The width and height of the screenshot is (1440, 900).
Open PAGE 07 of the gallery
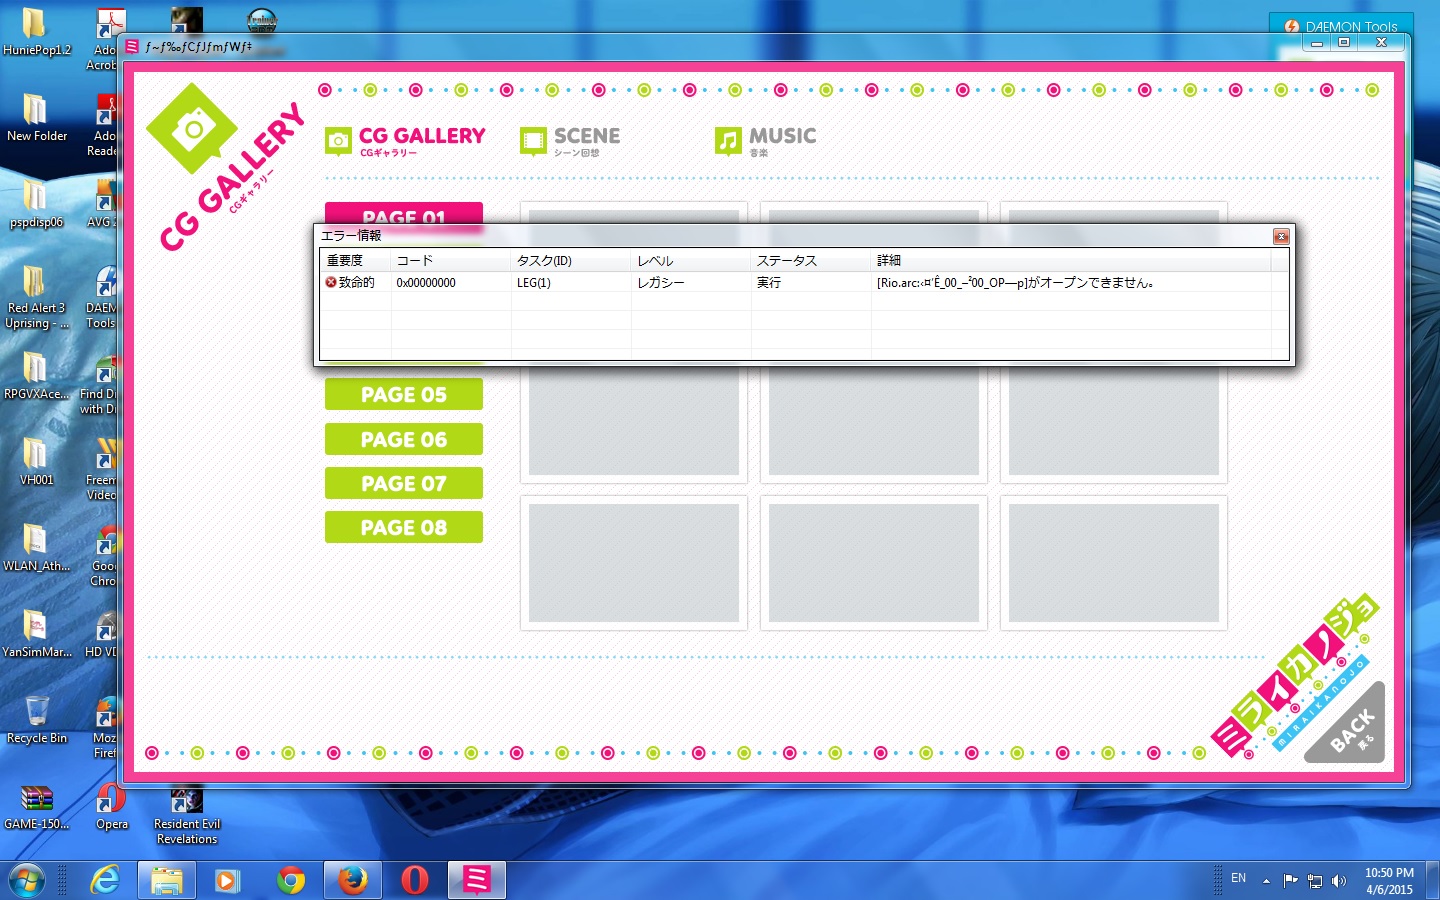[x=403, y=484]
